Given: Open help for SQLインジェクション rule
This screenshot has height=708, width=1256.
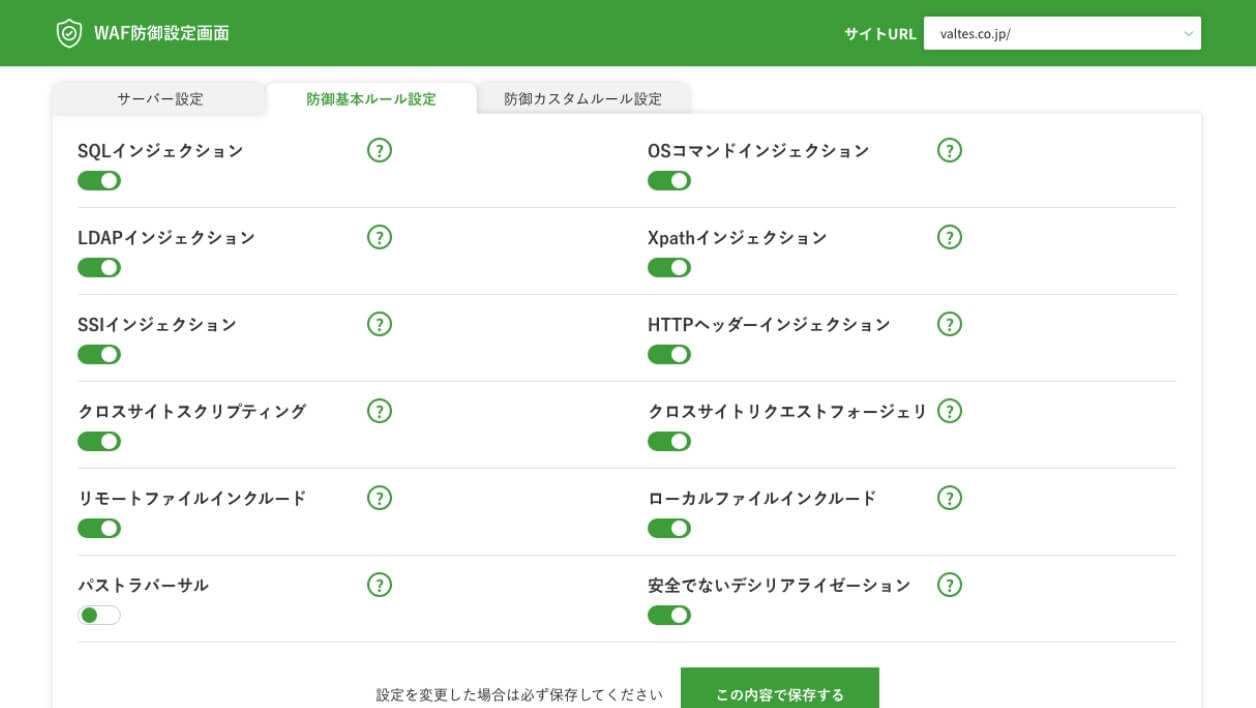Looking at the screenshot, I should (x=379, y=150).
